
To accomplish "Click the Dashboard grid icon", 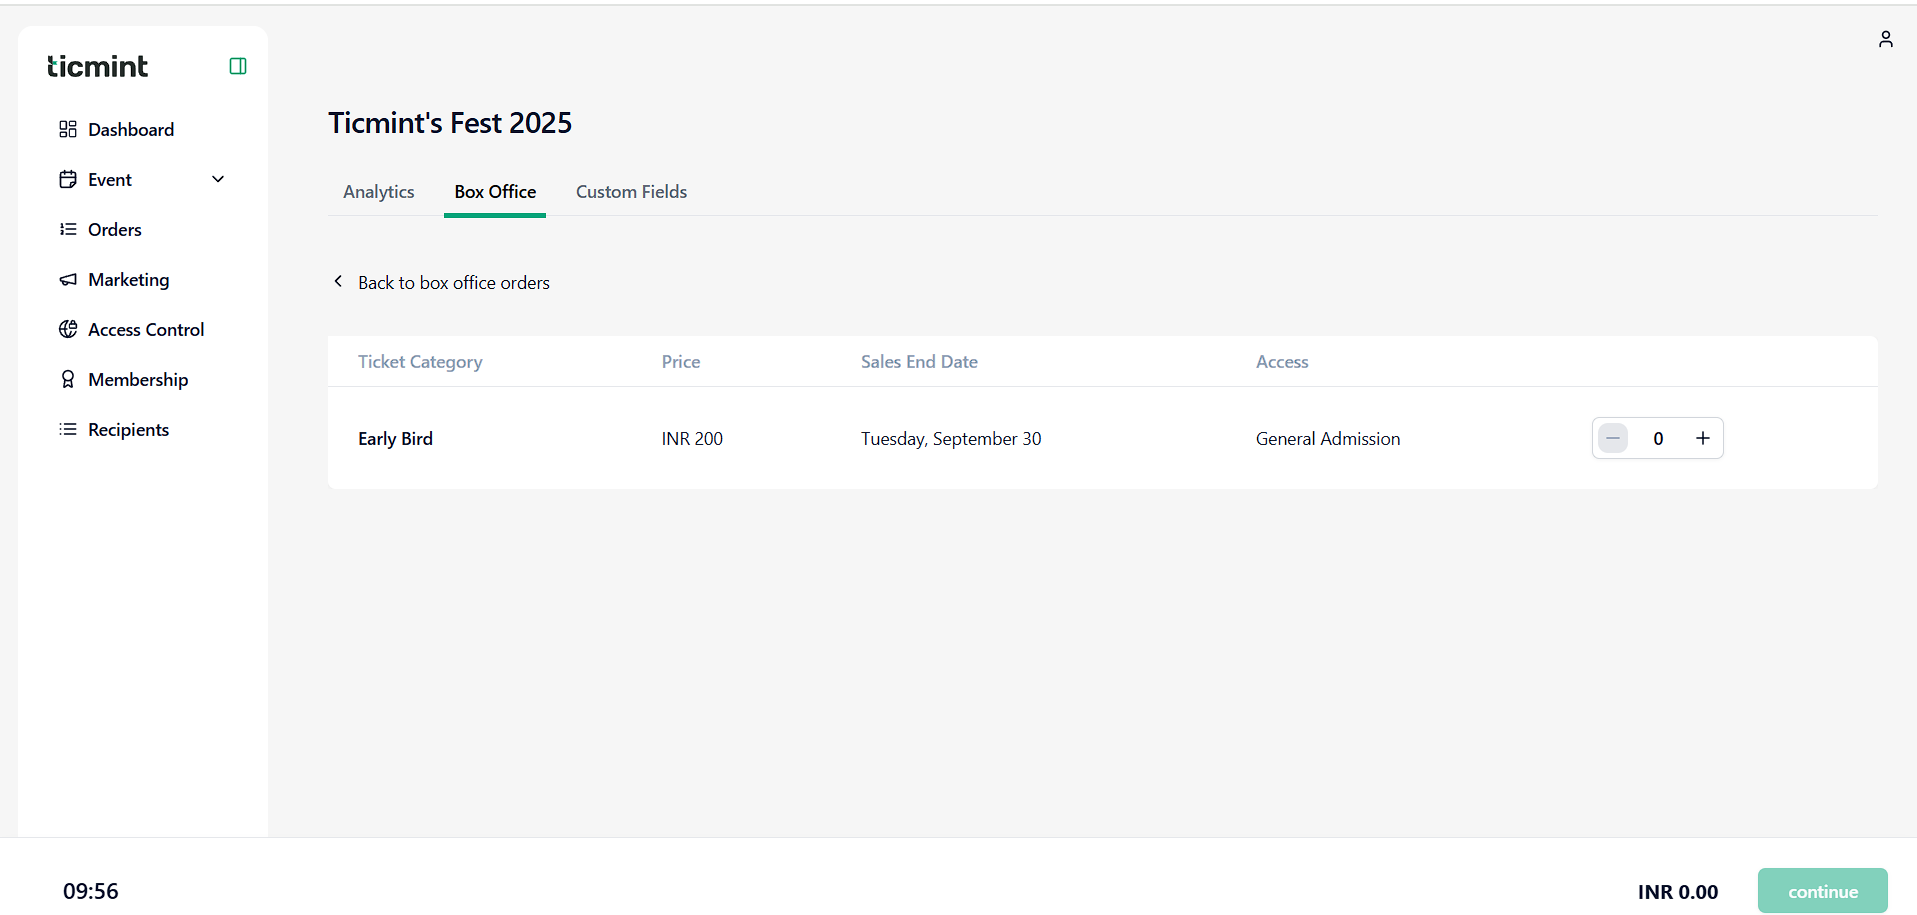I will pyautogui.click(x=68, y=129).
